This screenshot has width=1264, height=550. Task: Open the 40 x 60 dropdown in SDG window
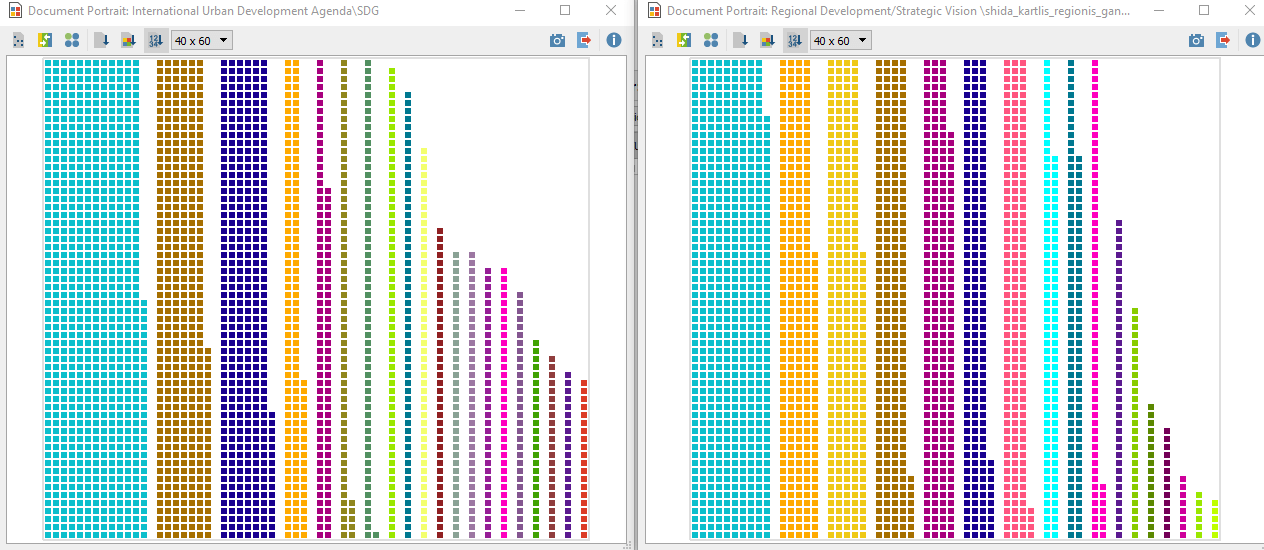(x=202, y=41)
